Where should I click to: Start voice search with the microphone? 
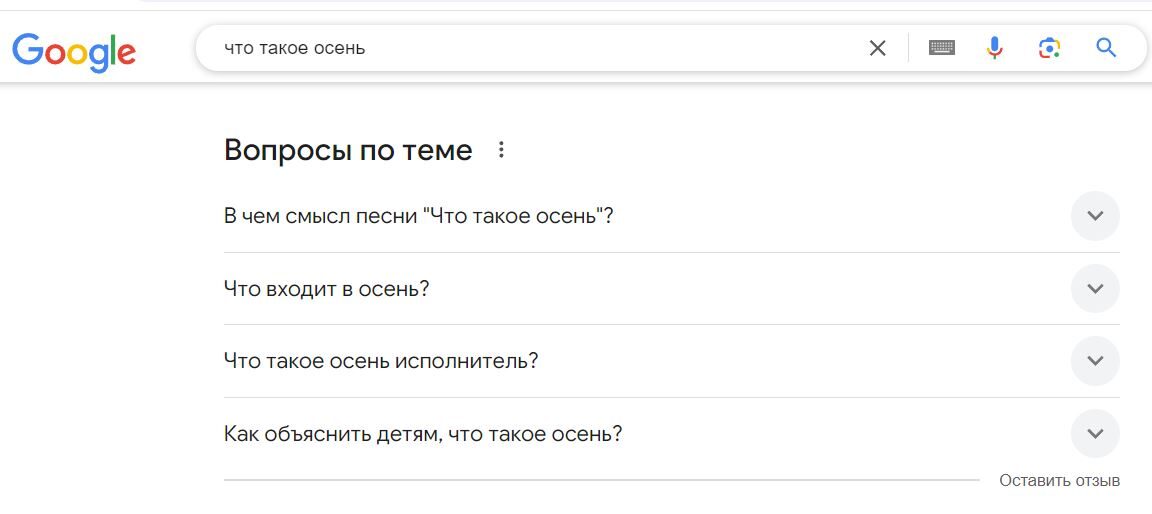pyautogui.click(x=994, y=48)
